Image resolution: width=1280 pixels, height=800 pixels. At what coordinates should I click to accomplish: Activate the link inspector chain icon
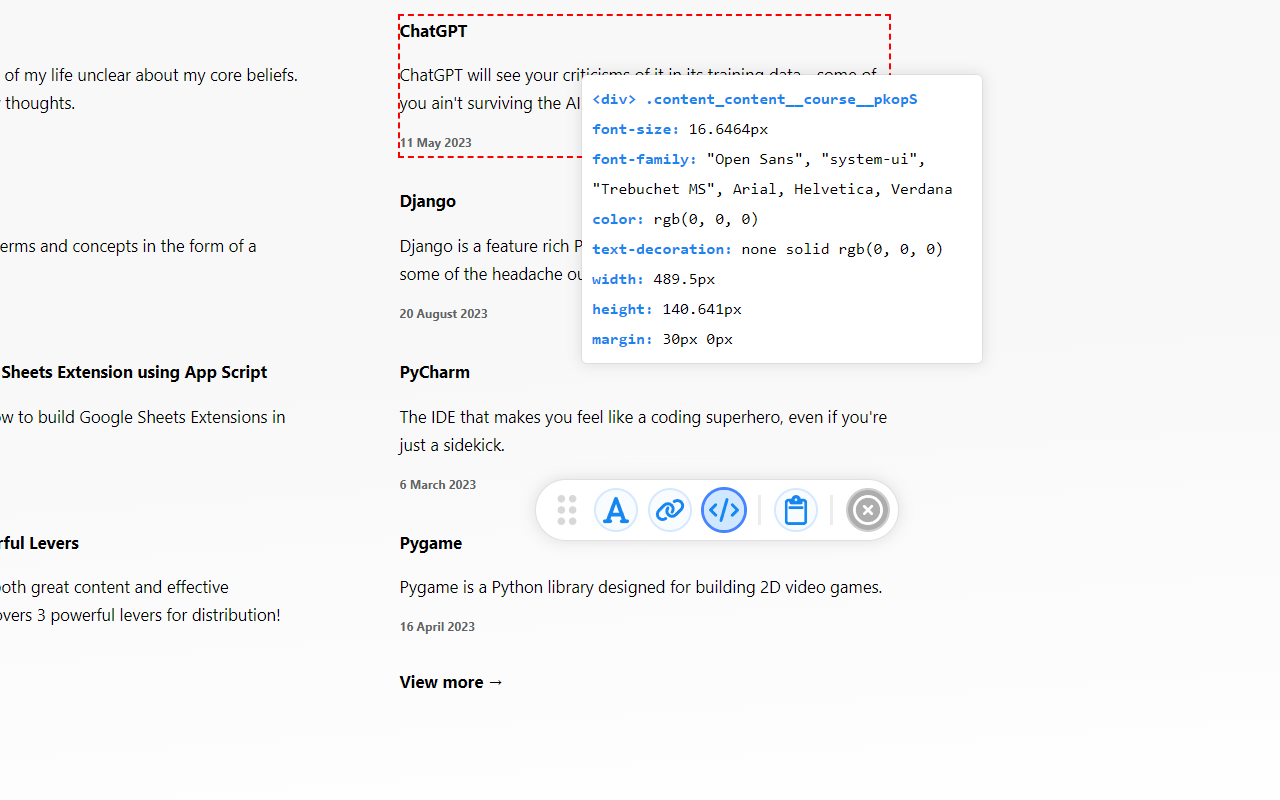coord(670,510)
